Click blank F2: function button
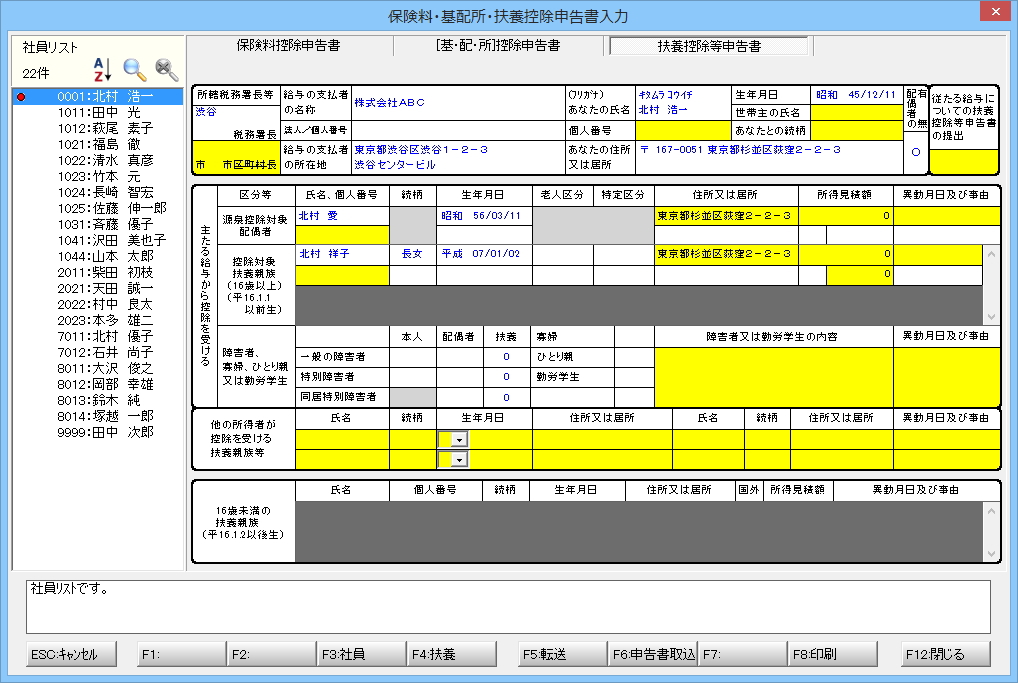This screenshot has height=683, width=1018. (272, 654)
